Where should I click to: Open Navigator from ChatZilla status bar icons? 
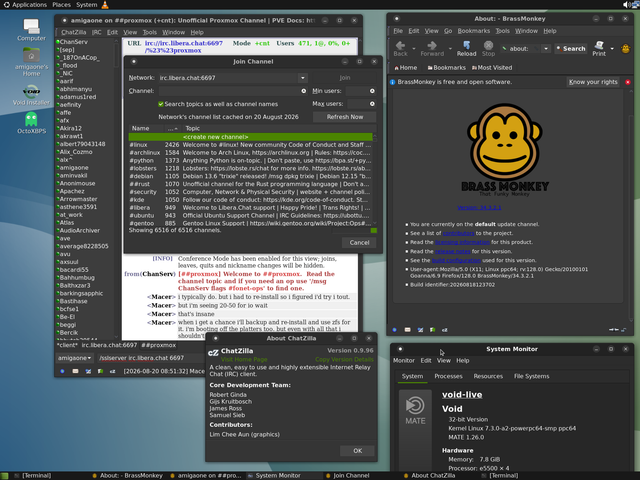point(62,371)
